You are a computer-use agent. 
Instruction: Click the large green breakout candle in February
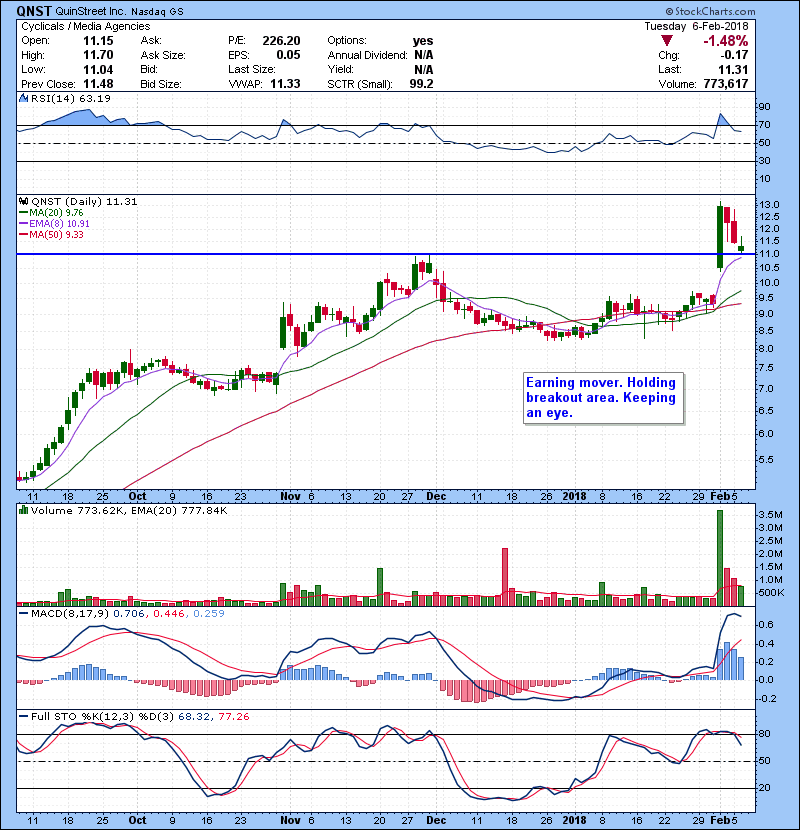720,237
